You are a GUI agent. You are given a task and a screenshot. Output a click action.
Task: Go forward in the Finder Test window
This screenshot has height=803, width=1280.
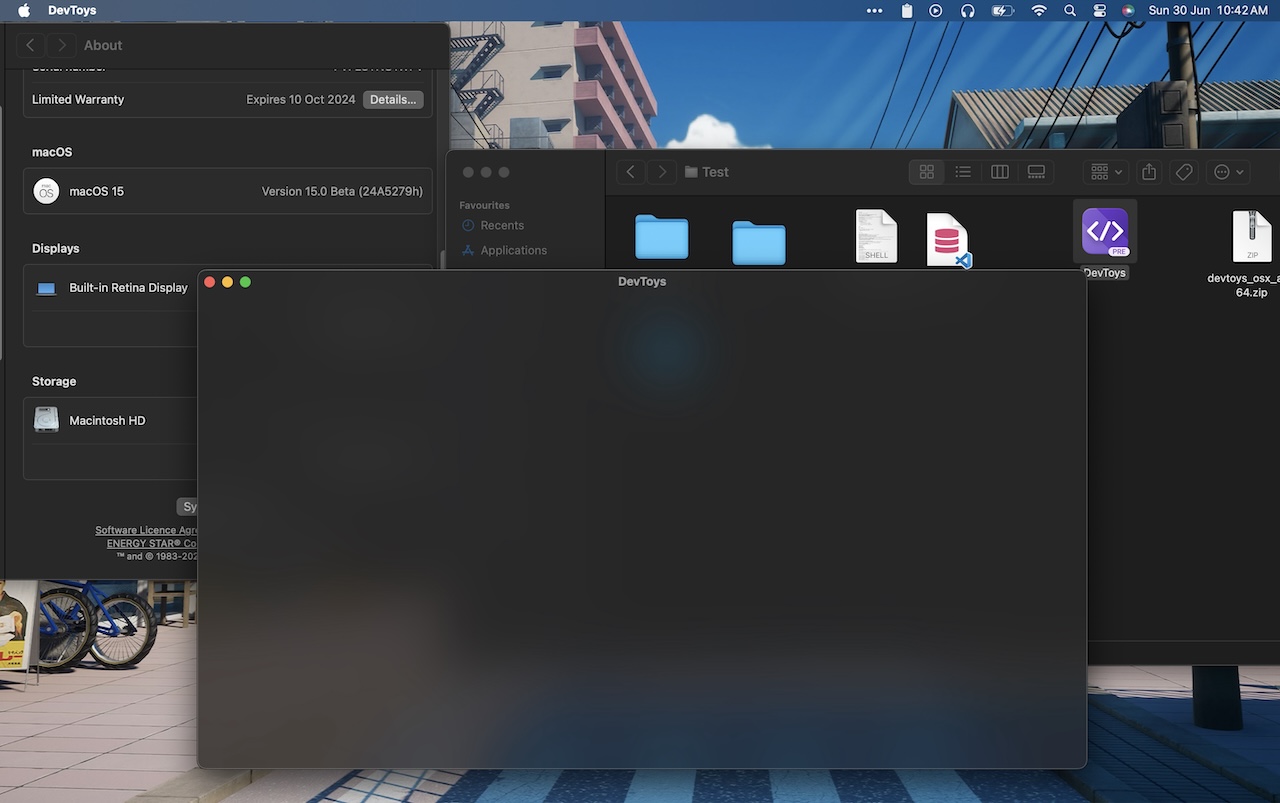pyautogui.click(x=661, y=172)
